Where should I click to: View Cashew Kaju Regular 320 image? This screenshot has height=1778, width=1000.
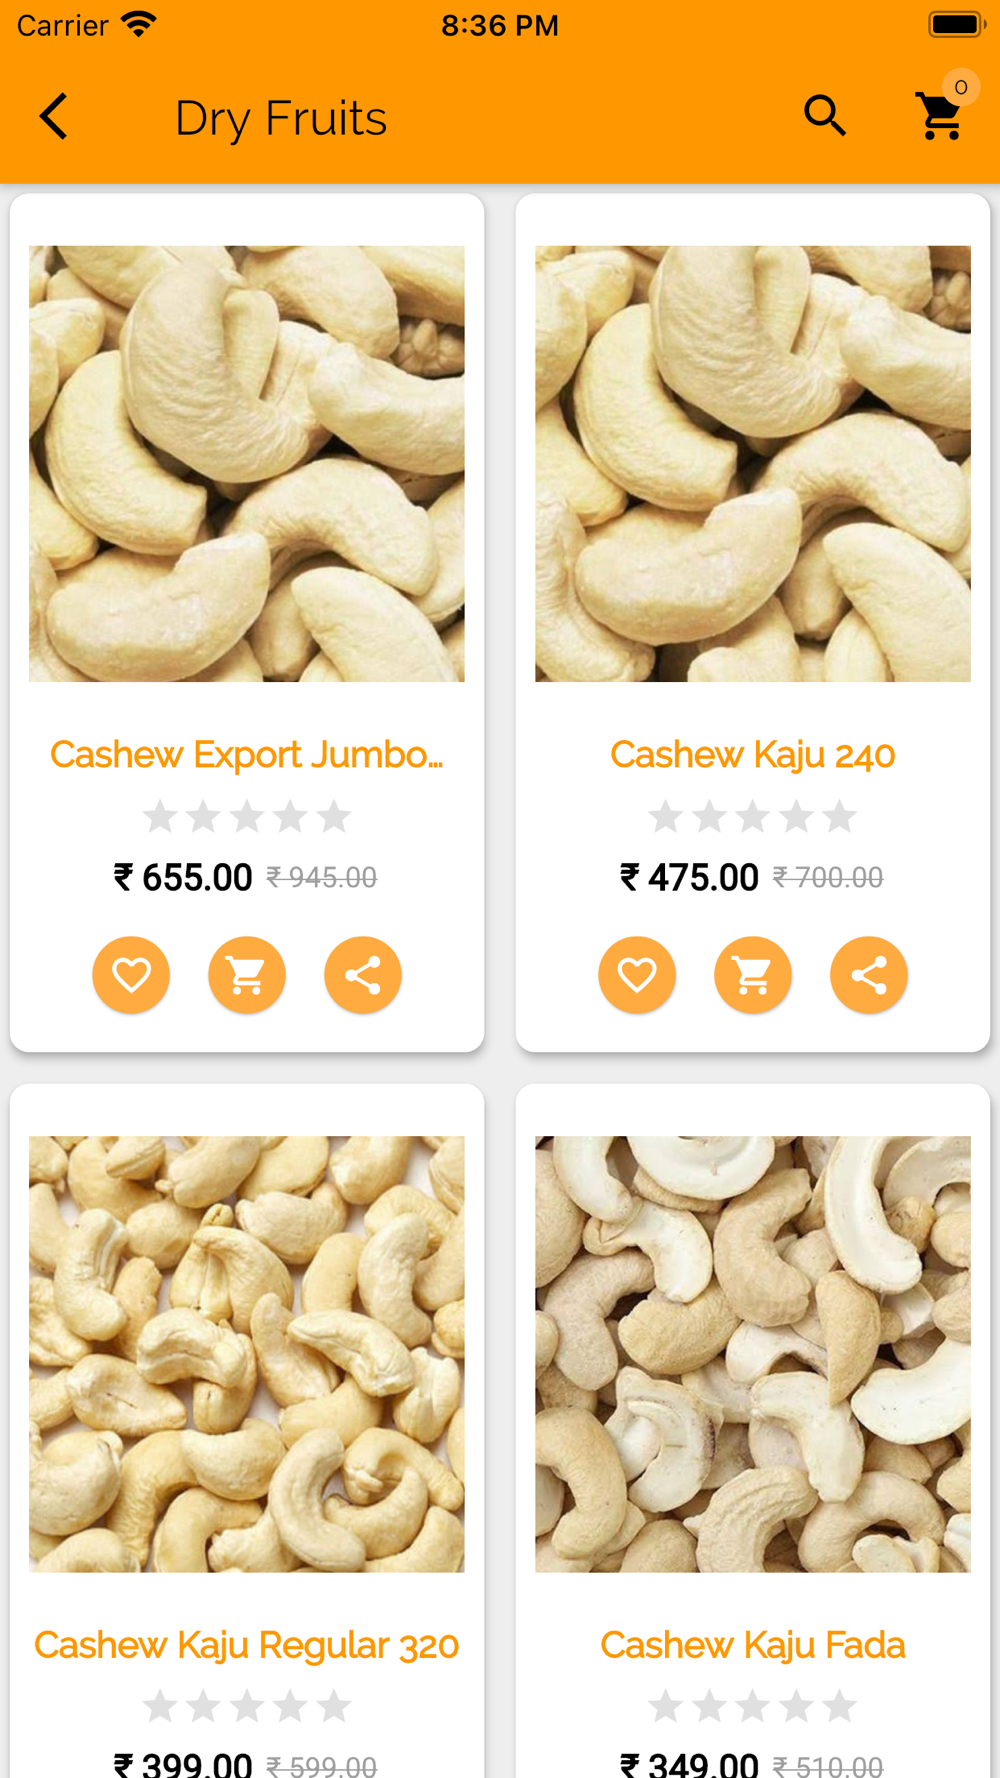[x=247, y=1354]
